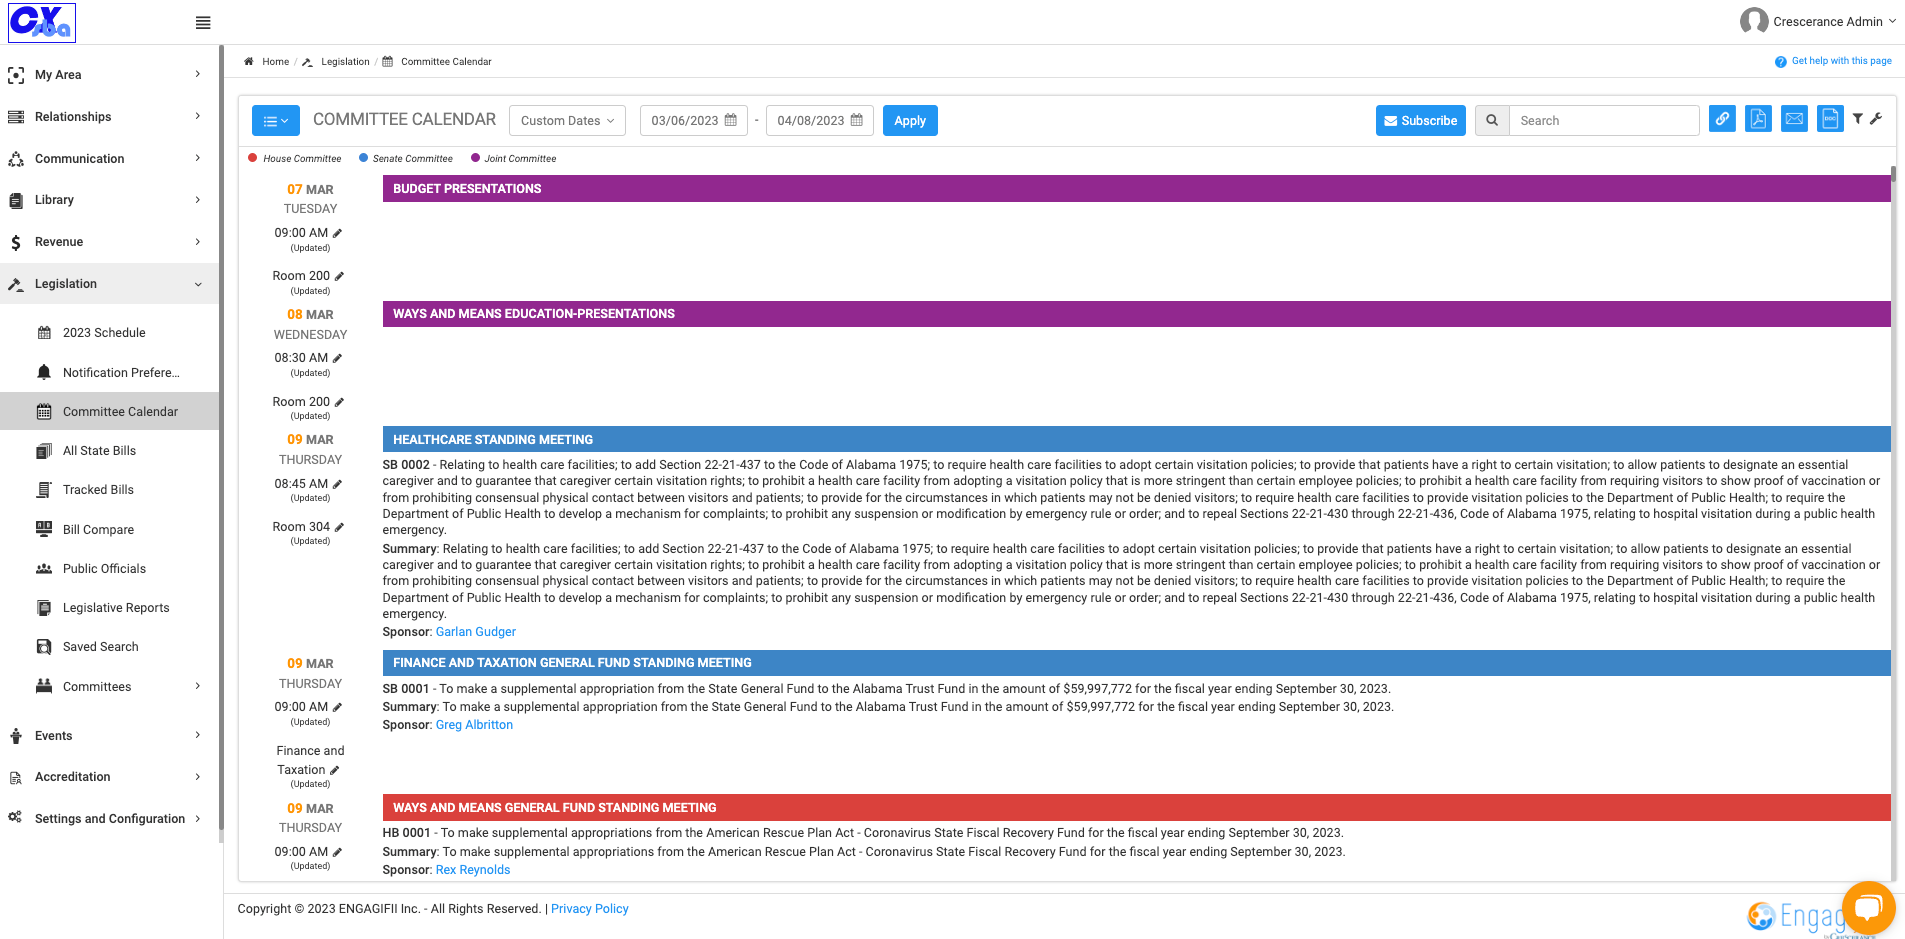The image size is (1905, 939).
Task: Email the committee calendar
Action: point(1794,119)
